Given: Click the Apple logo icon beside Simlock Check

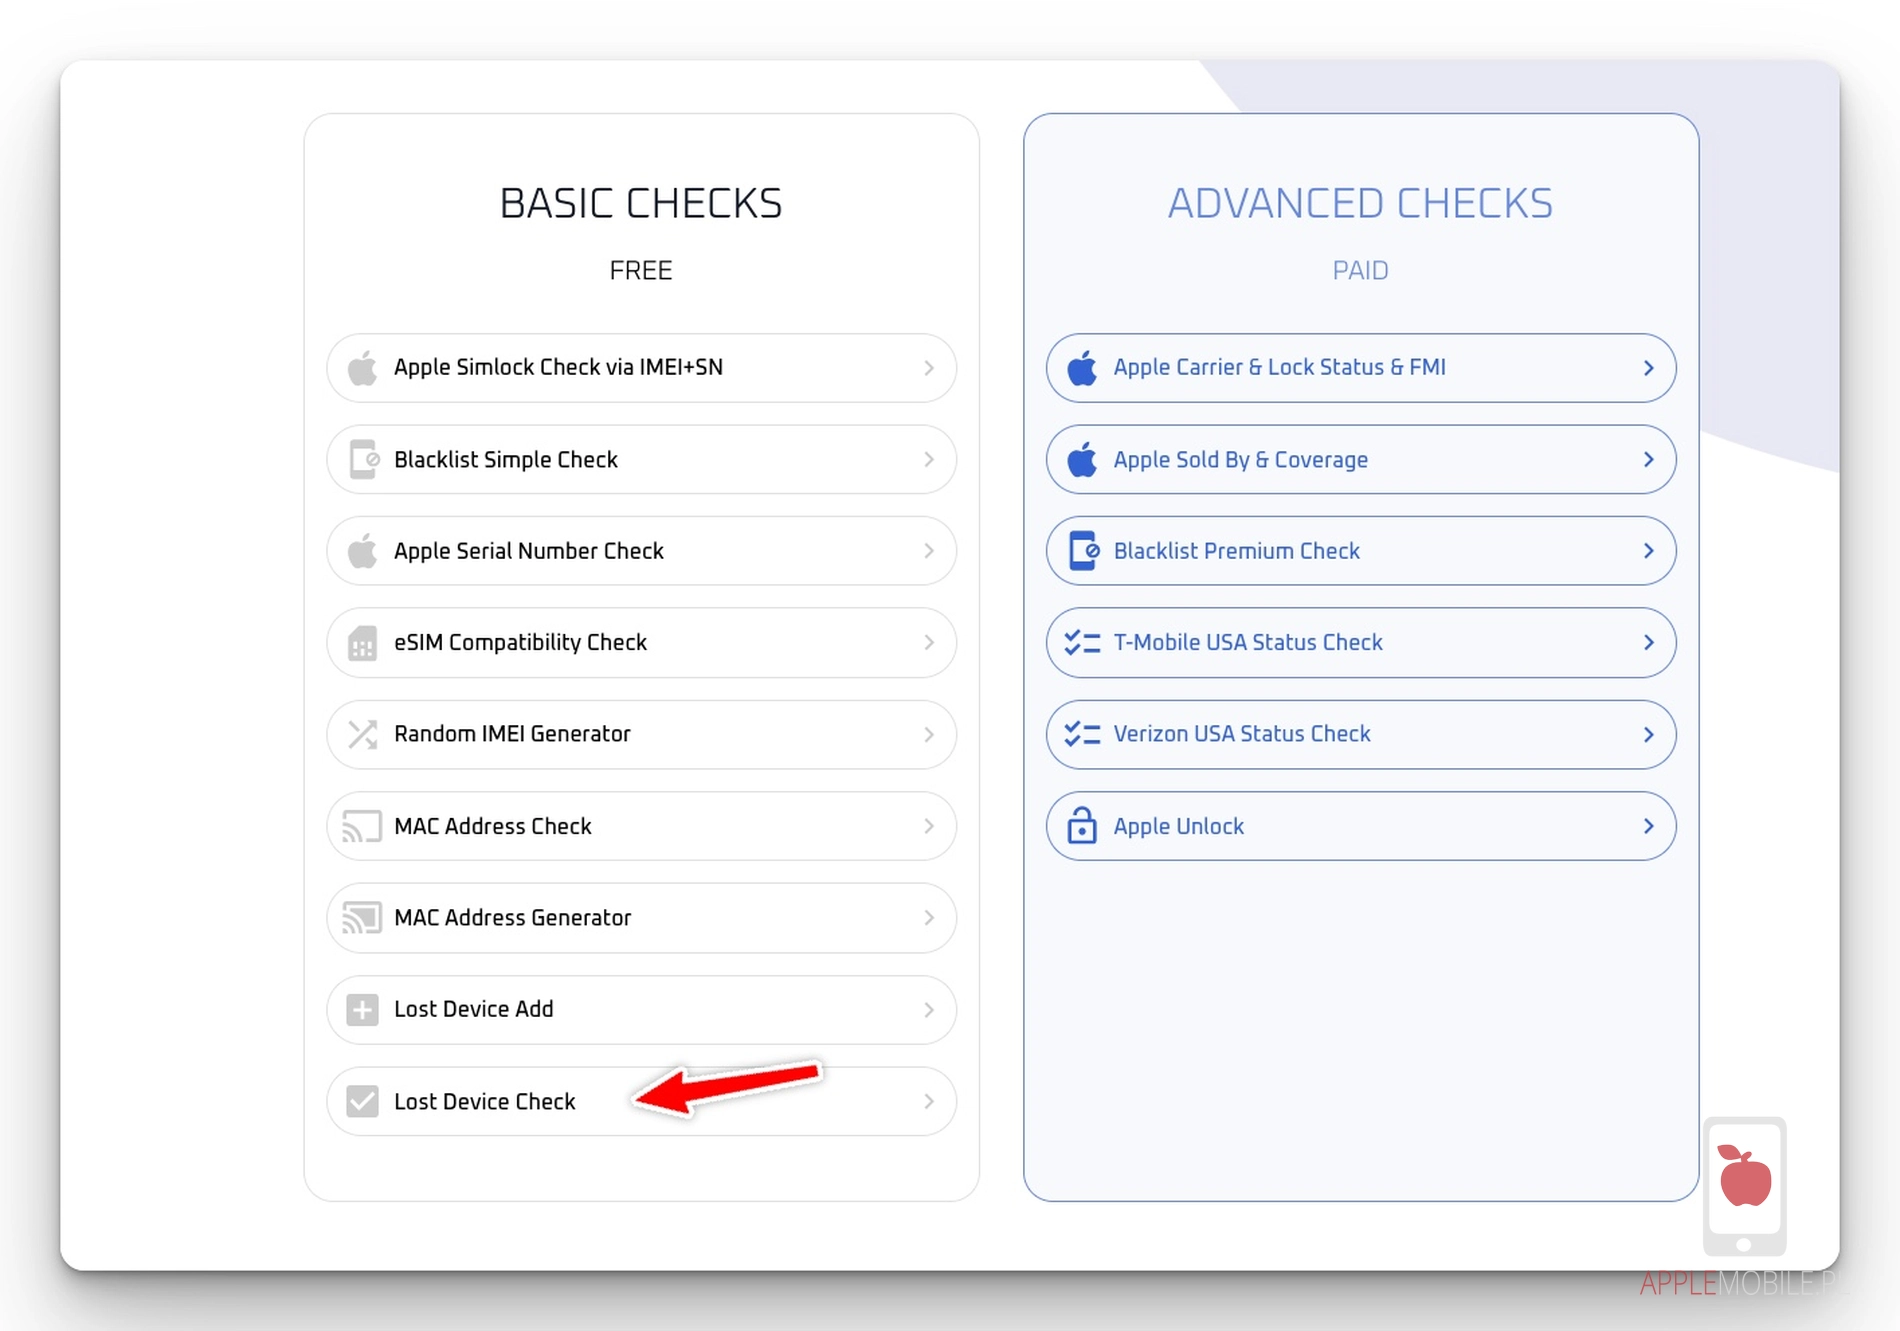Looking at the screenshot, I should click(363, 368).
